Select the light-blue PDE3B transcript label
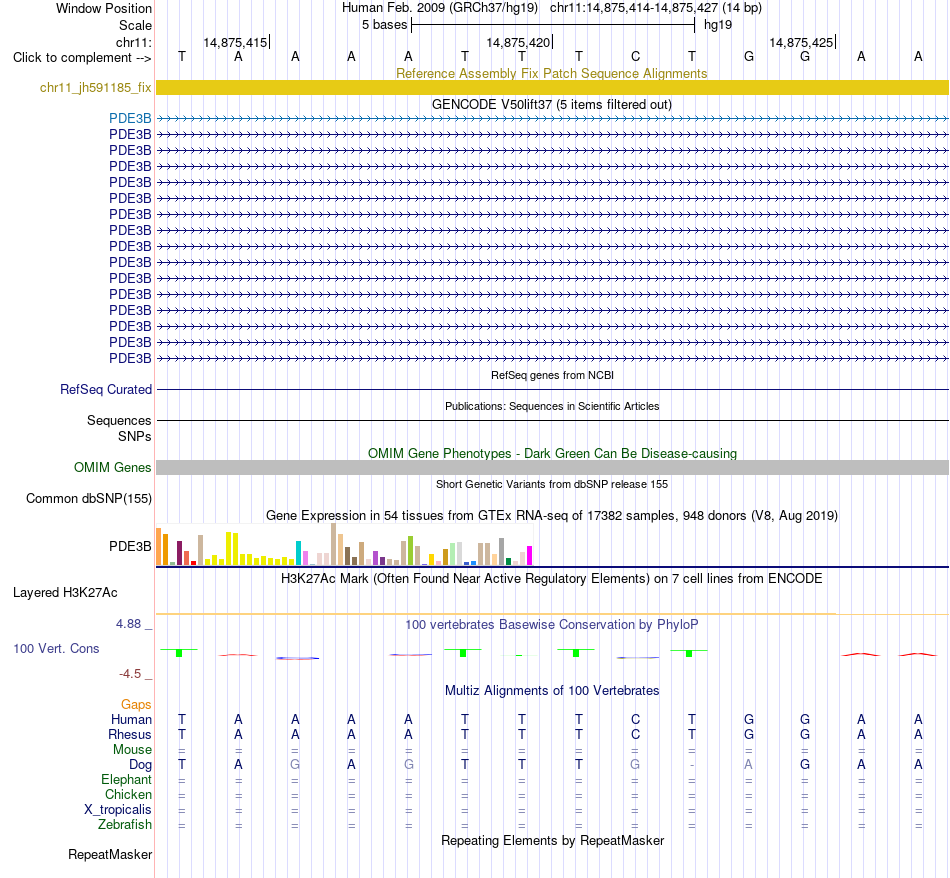The width and height of the screenshot is (950, 878). pyautogui.click(x=130, y=118)
